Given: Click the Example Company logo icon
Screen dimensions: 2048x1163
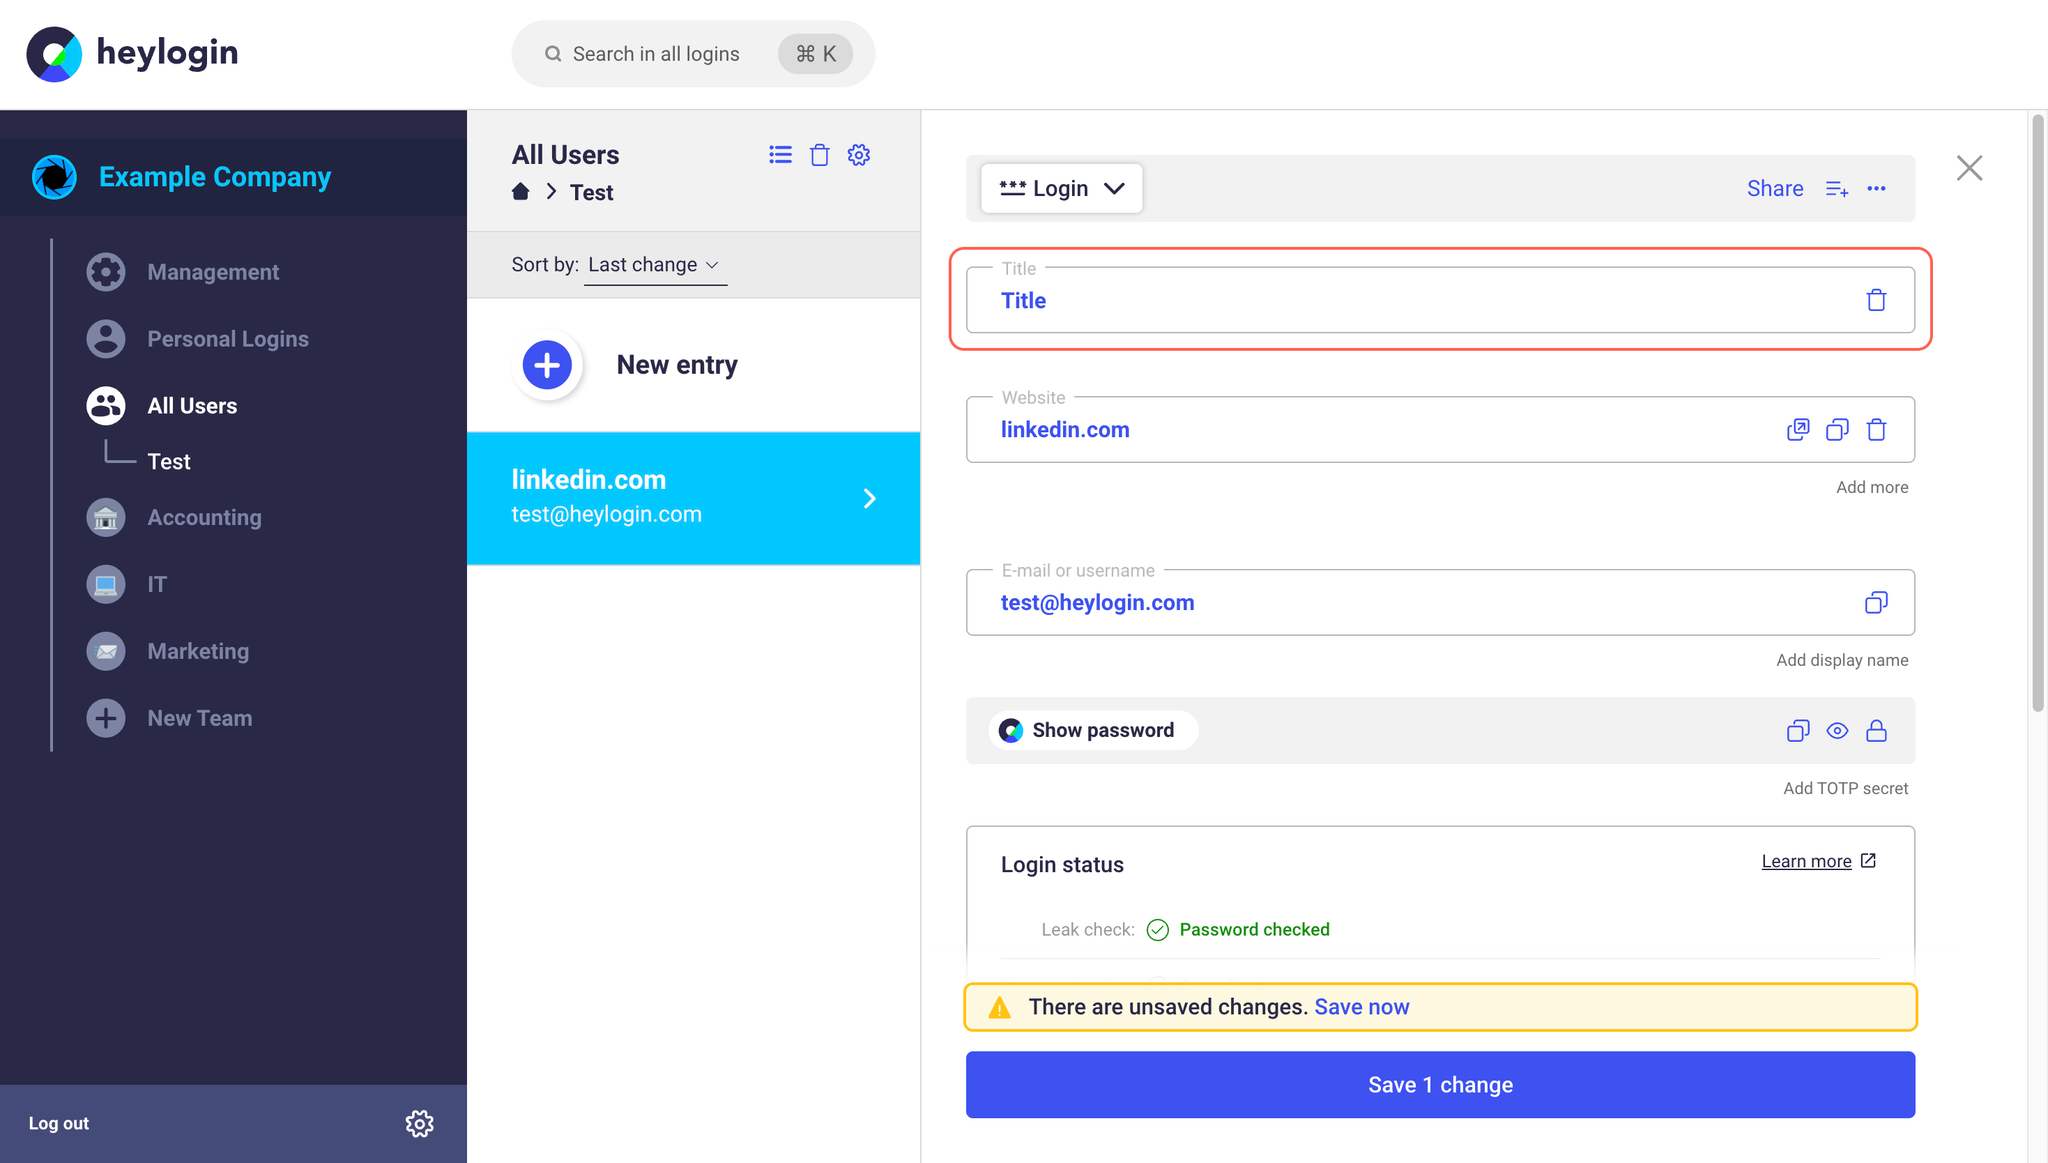Looking at the screenshot, I should tap(54, 177).
